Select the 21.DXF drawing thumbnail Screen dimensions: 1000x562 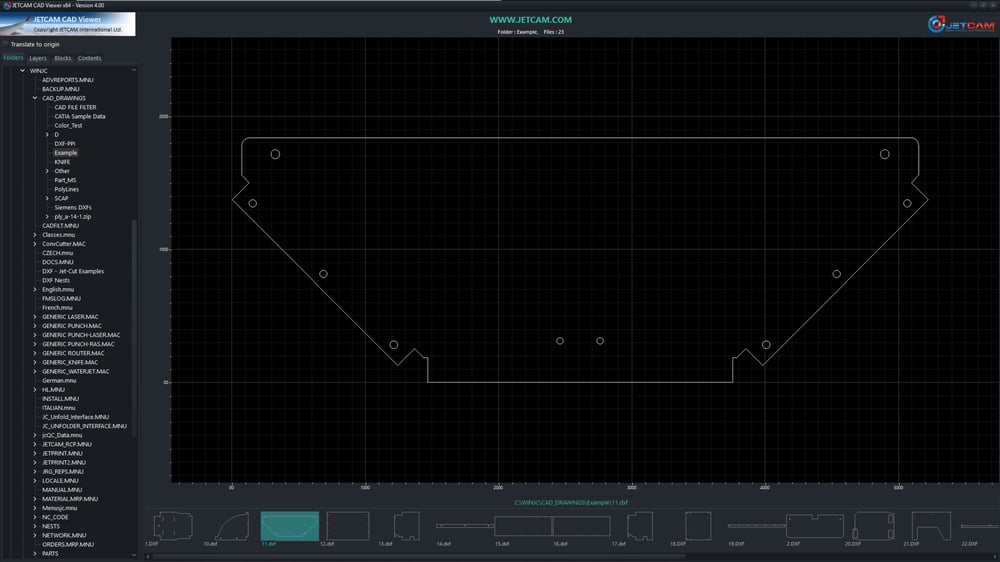point(925,526)
